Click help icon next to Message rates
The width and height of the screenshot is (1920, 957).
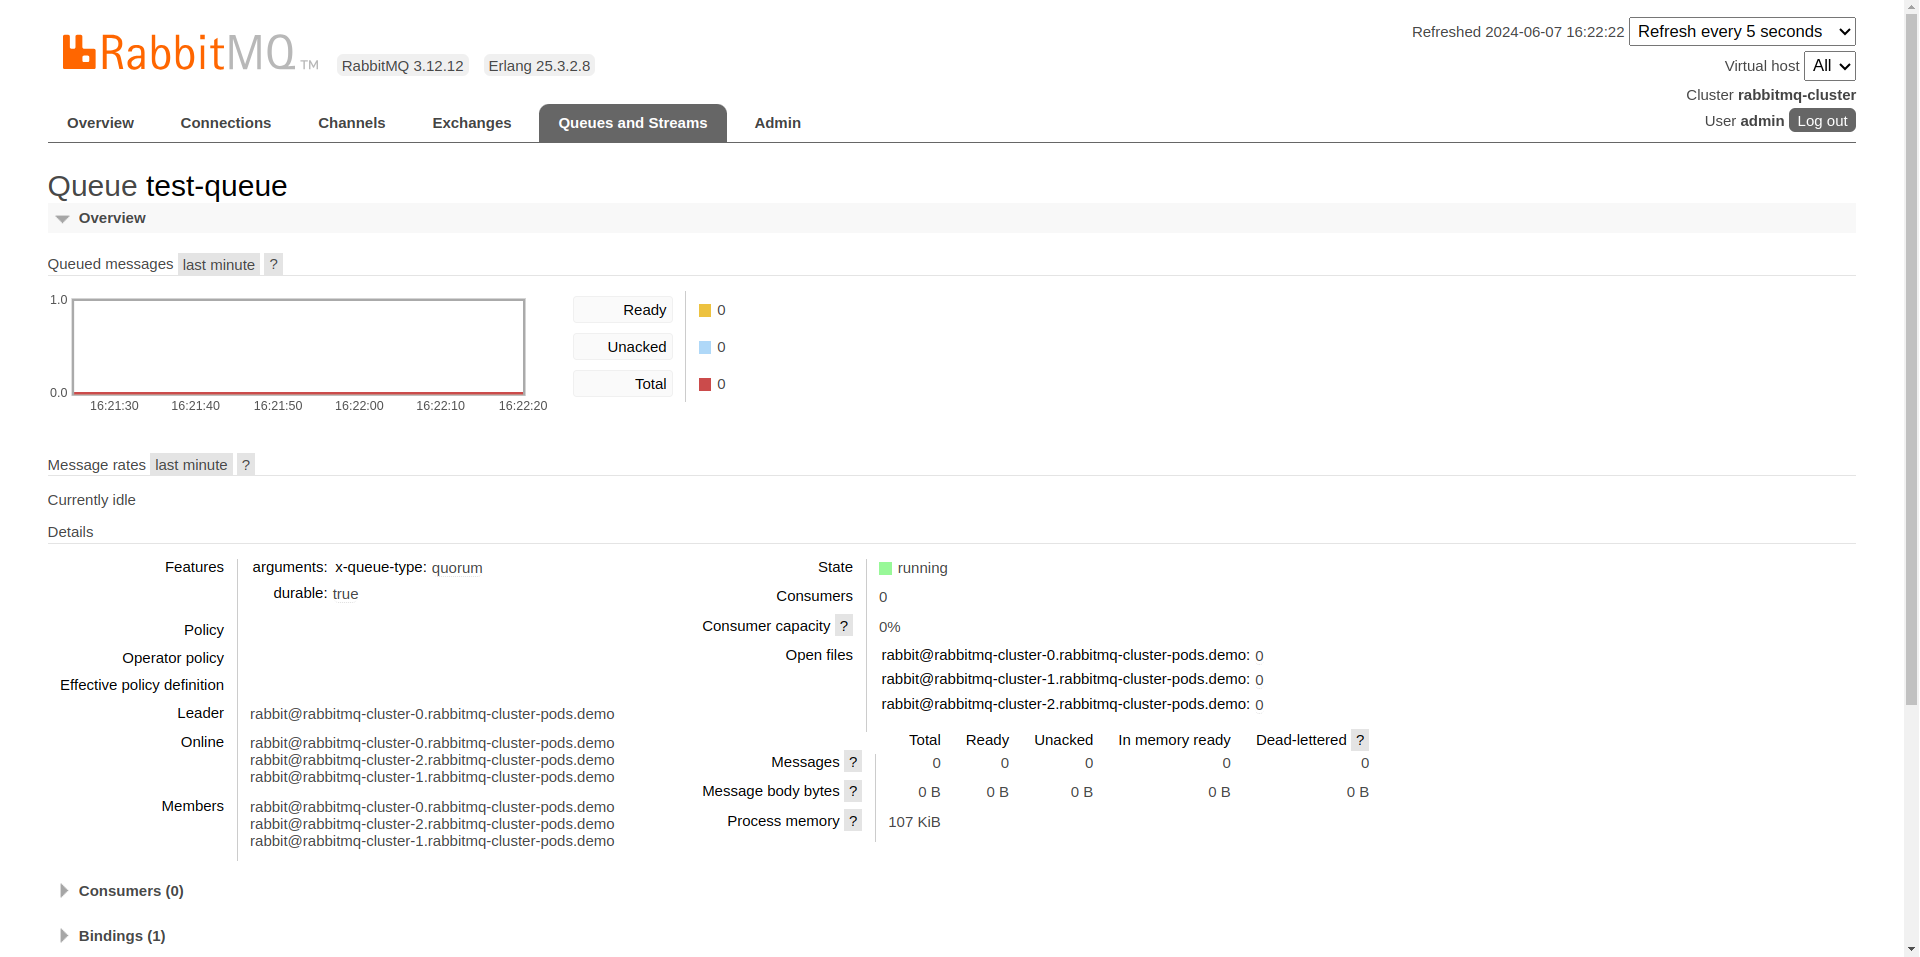click(x=246, y=465)
